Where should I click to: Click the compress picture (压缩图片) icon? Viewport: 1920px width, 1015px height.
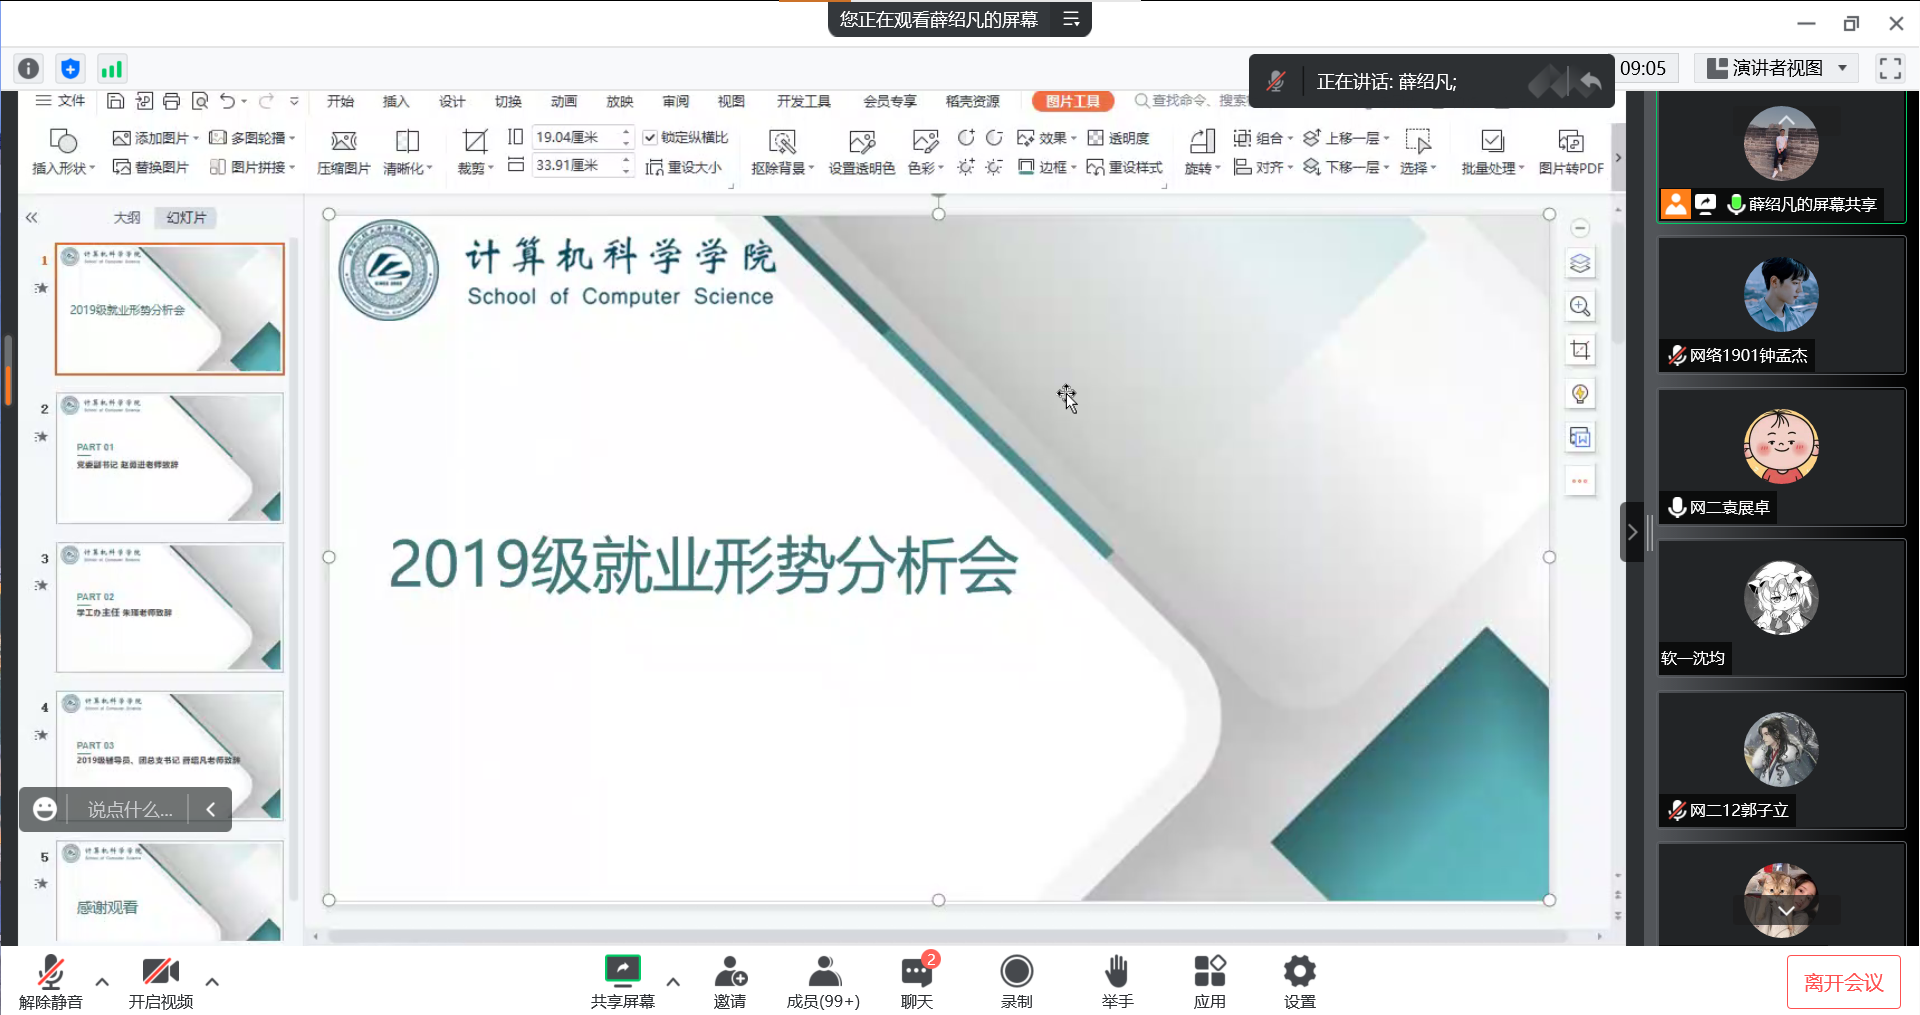pyautogui.click(x=343, y=141)
